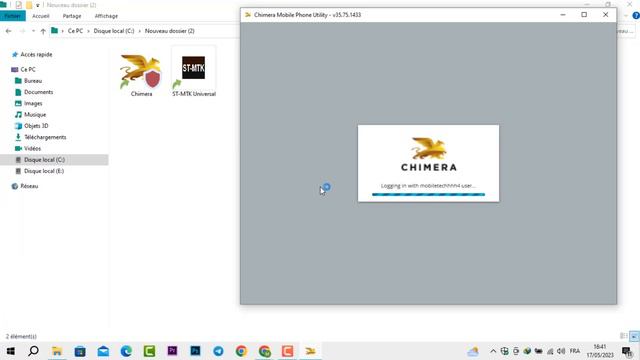Change the FRA keyboard language
The width and height of the screenshot is (640, 360).
point(575,351)
